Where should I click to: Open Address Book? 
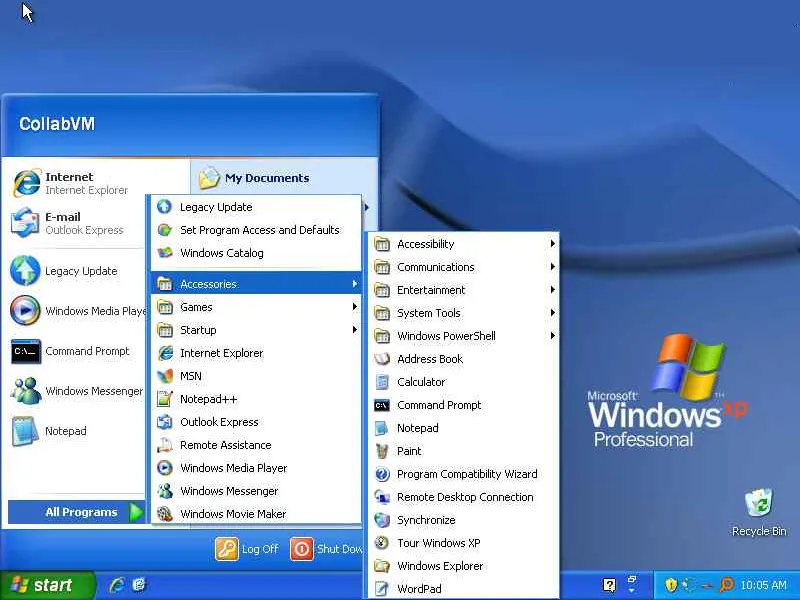pyautogui.click(x=463, y=359)
